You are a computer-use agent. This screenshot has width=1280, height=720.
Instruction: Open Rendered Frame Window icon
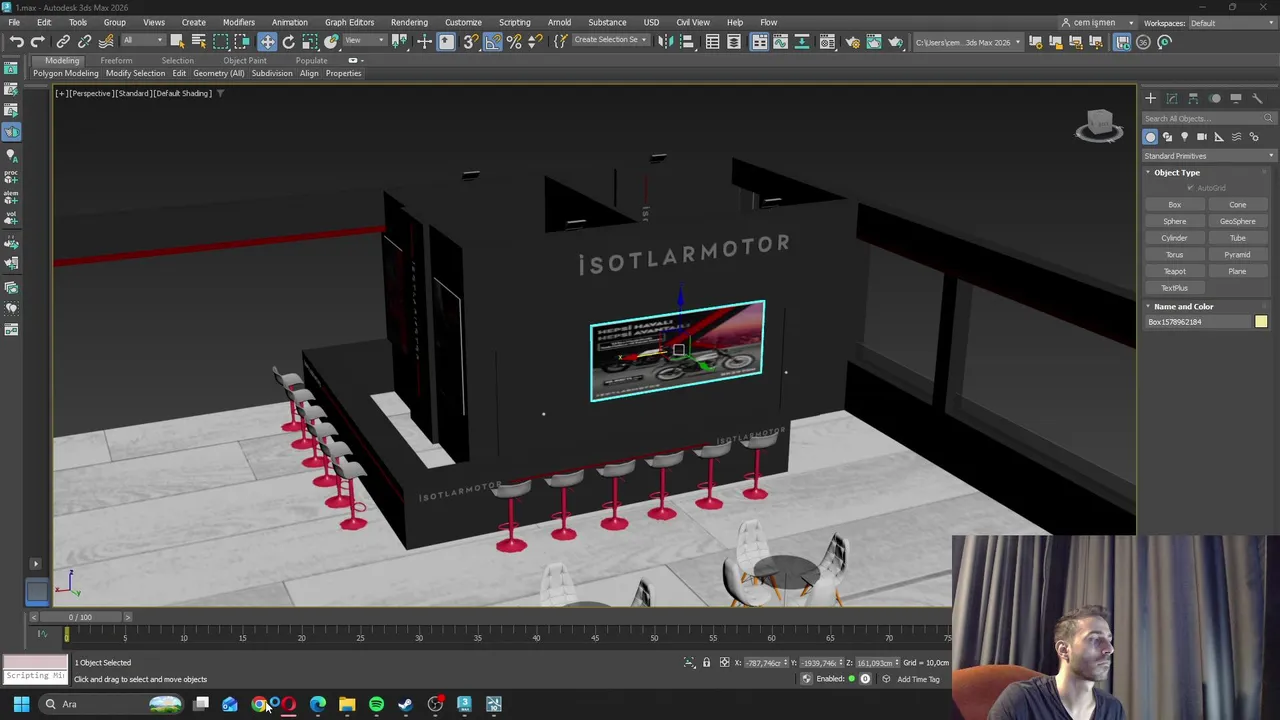tap(874, 41)
